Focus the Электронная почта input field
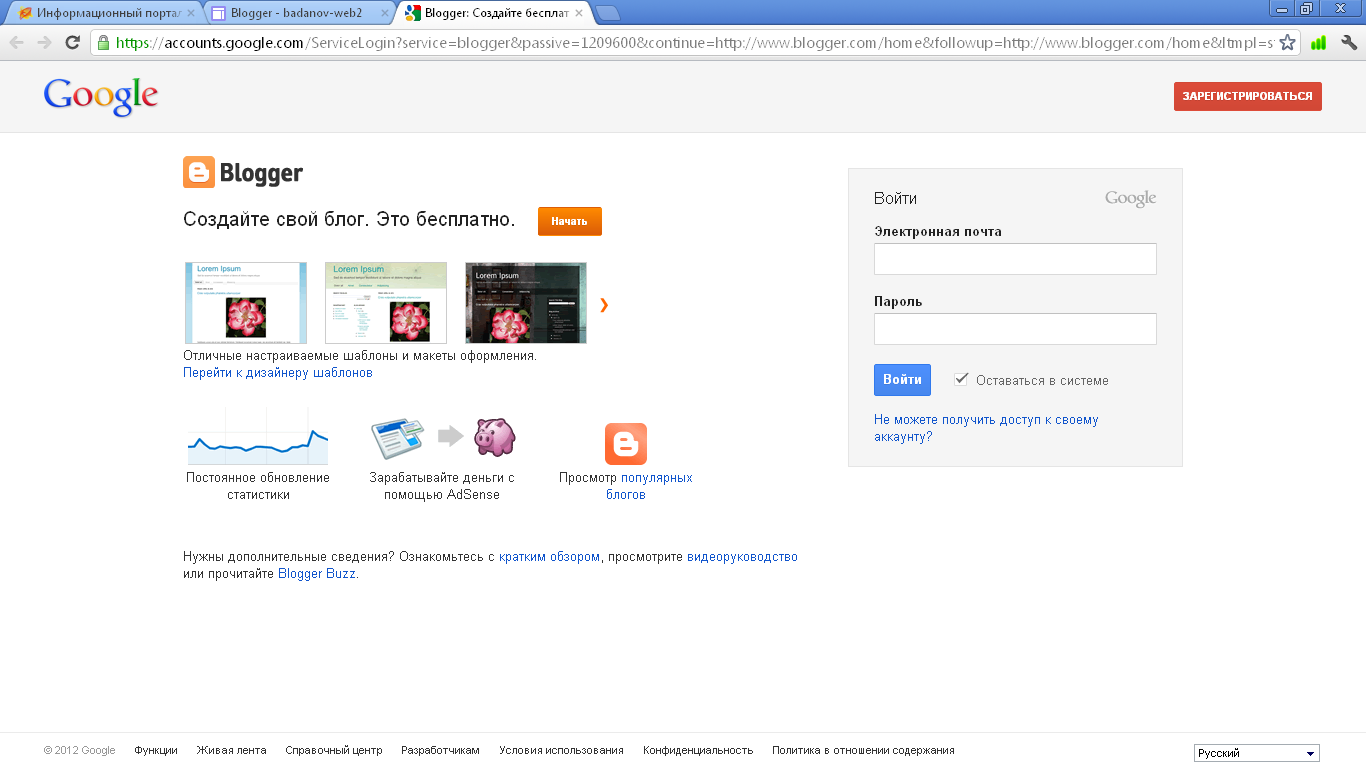The width and height of the screenshot is (1366, 768). pos(1015,259)
